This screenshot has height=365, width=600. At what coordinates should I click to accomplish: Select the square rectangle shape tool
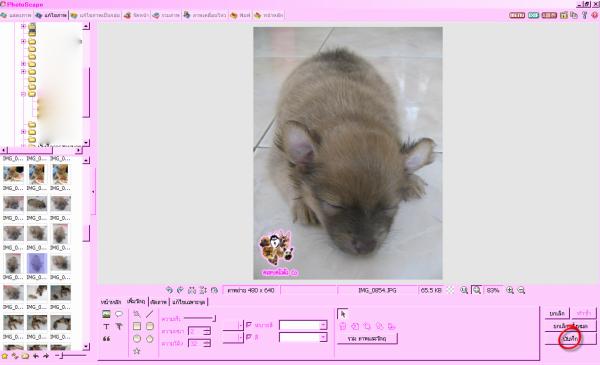[137, 326]
